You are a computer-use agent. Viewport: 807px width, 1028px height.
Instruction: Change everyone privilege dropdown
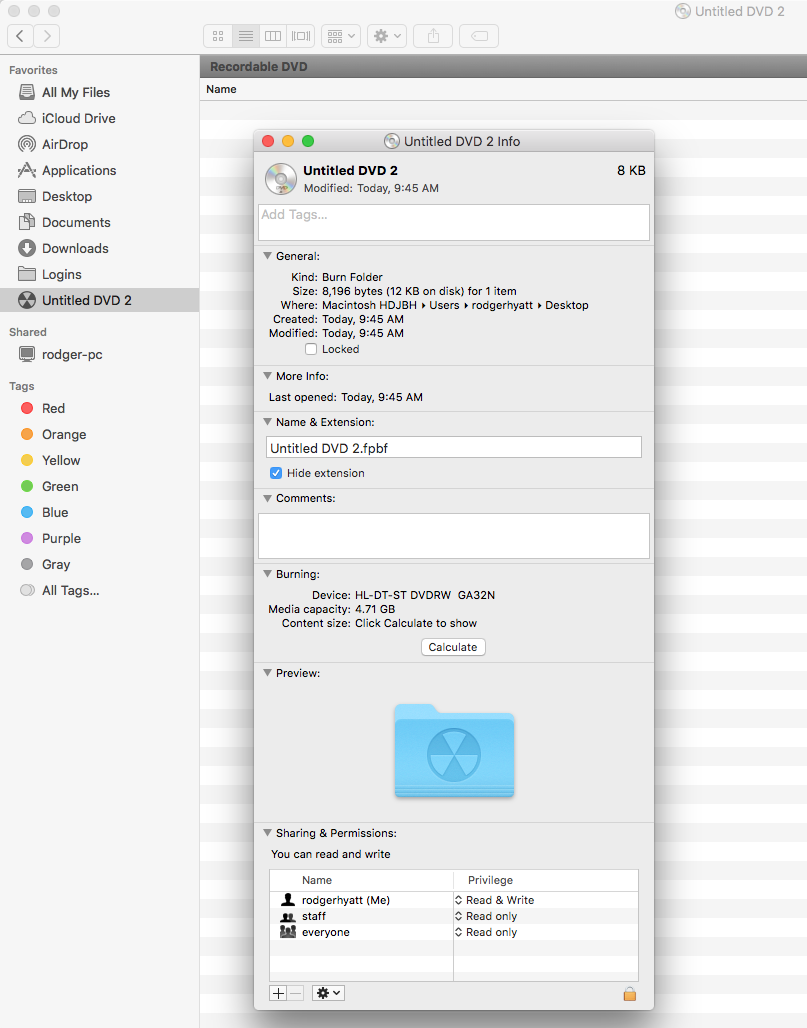click(486, 932)
